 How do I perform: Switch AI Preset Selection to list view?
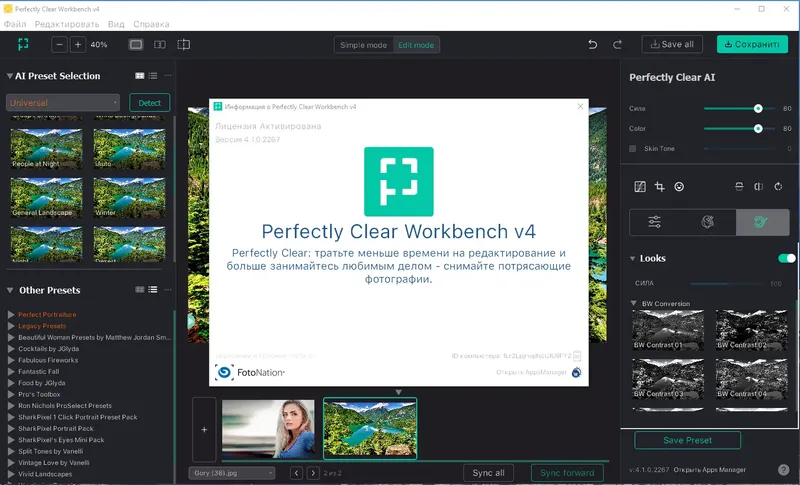point(153,75)
